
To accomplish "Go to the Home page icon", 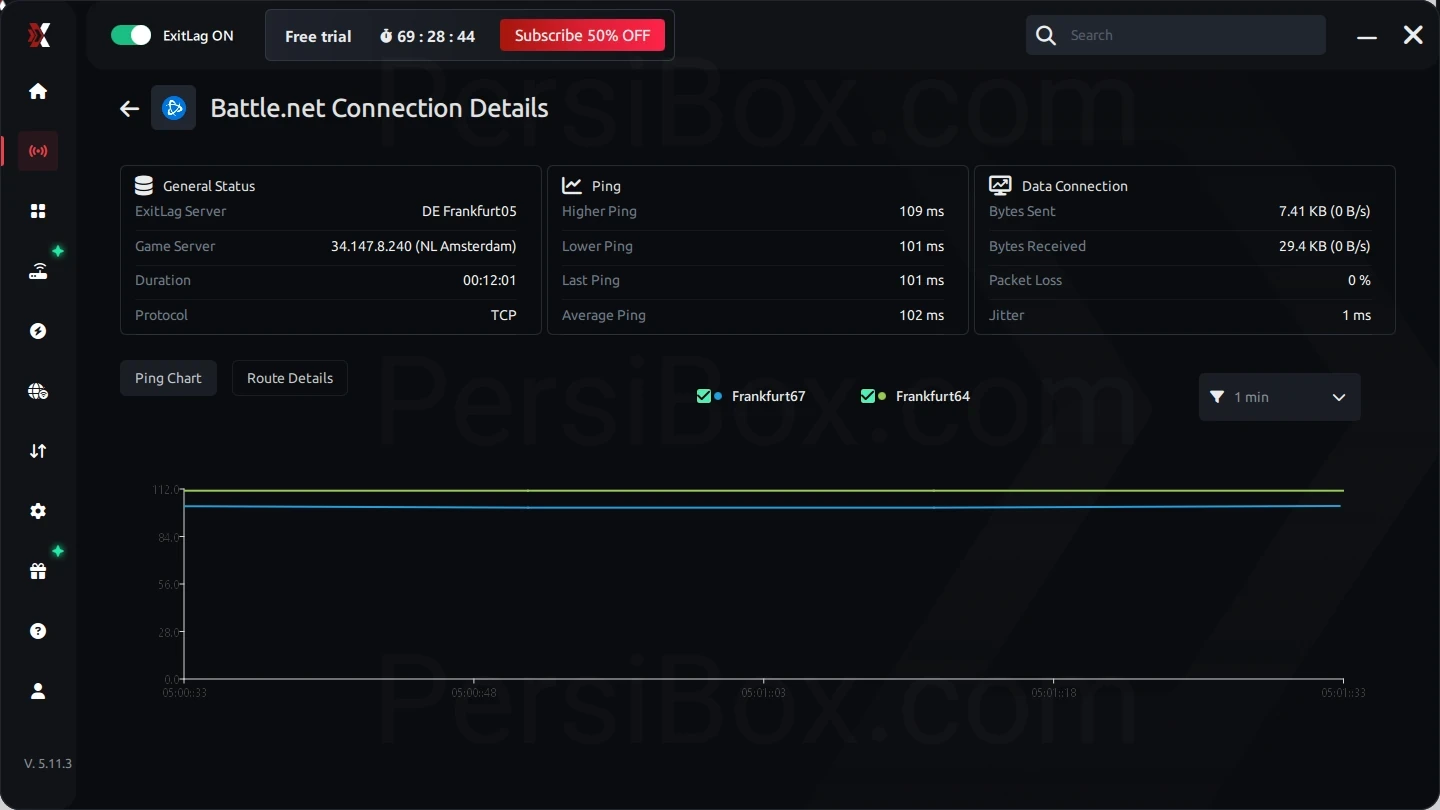I will click(x=38, y=91).
